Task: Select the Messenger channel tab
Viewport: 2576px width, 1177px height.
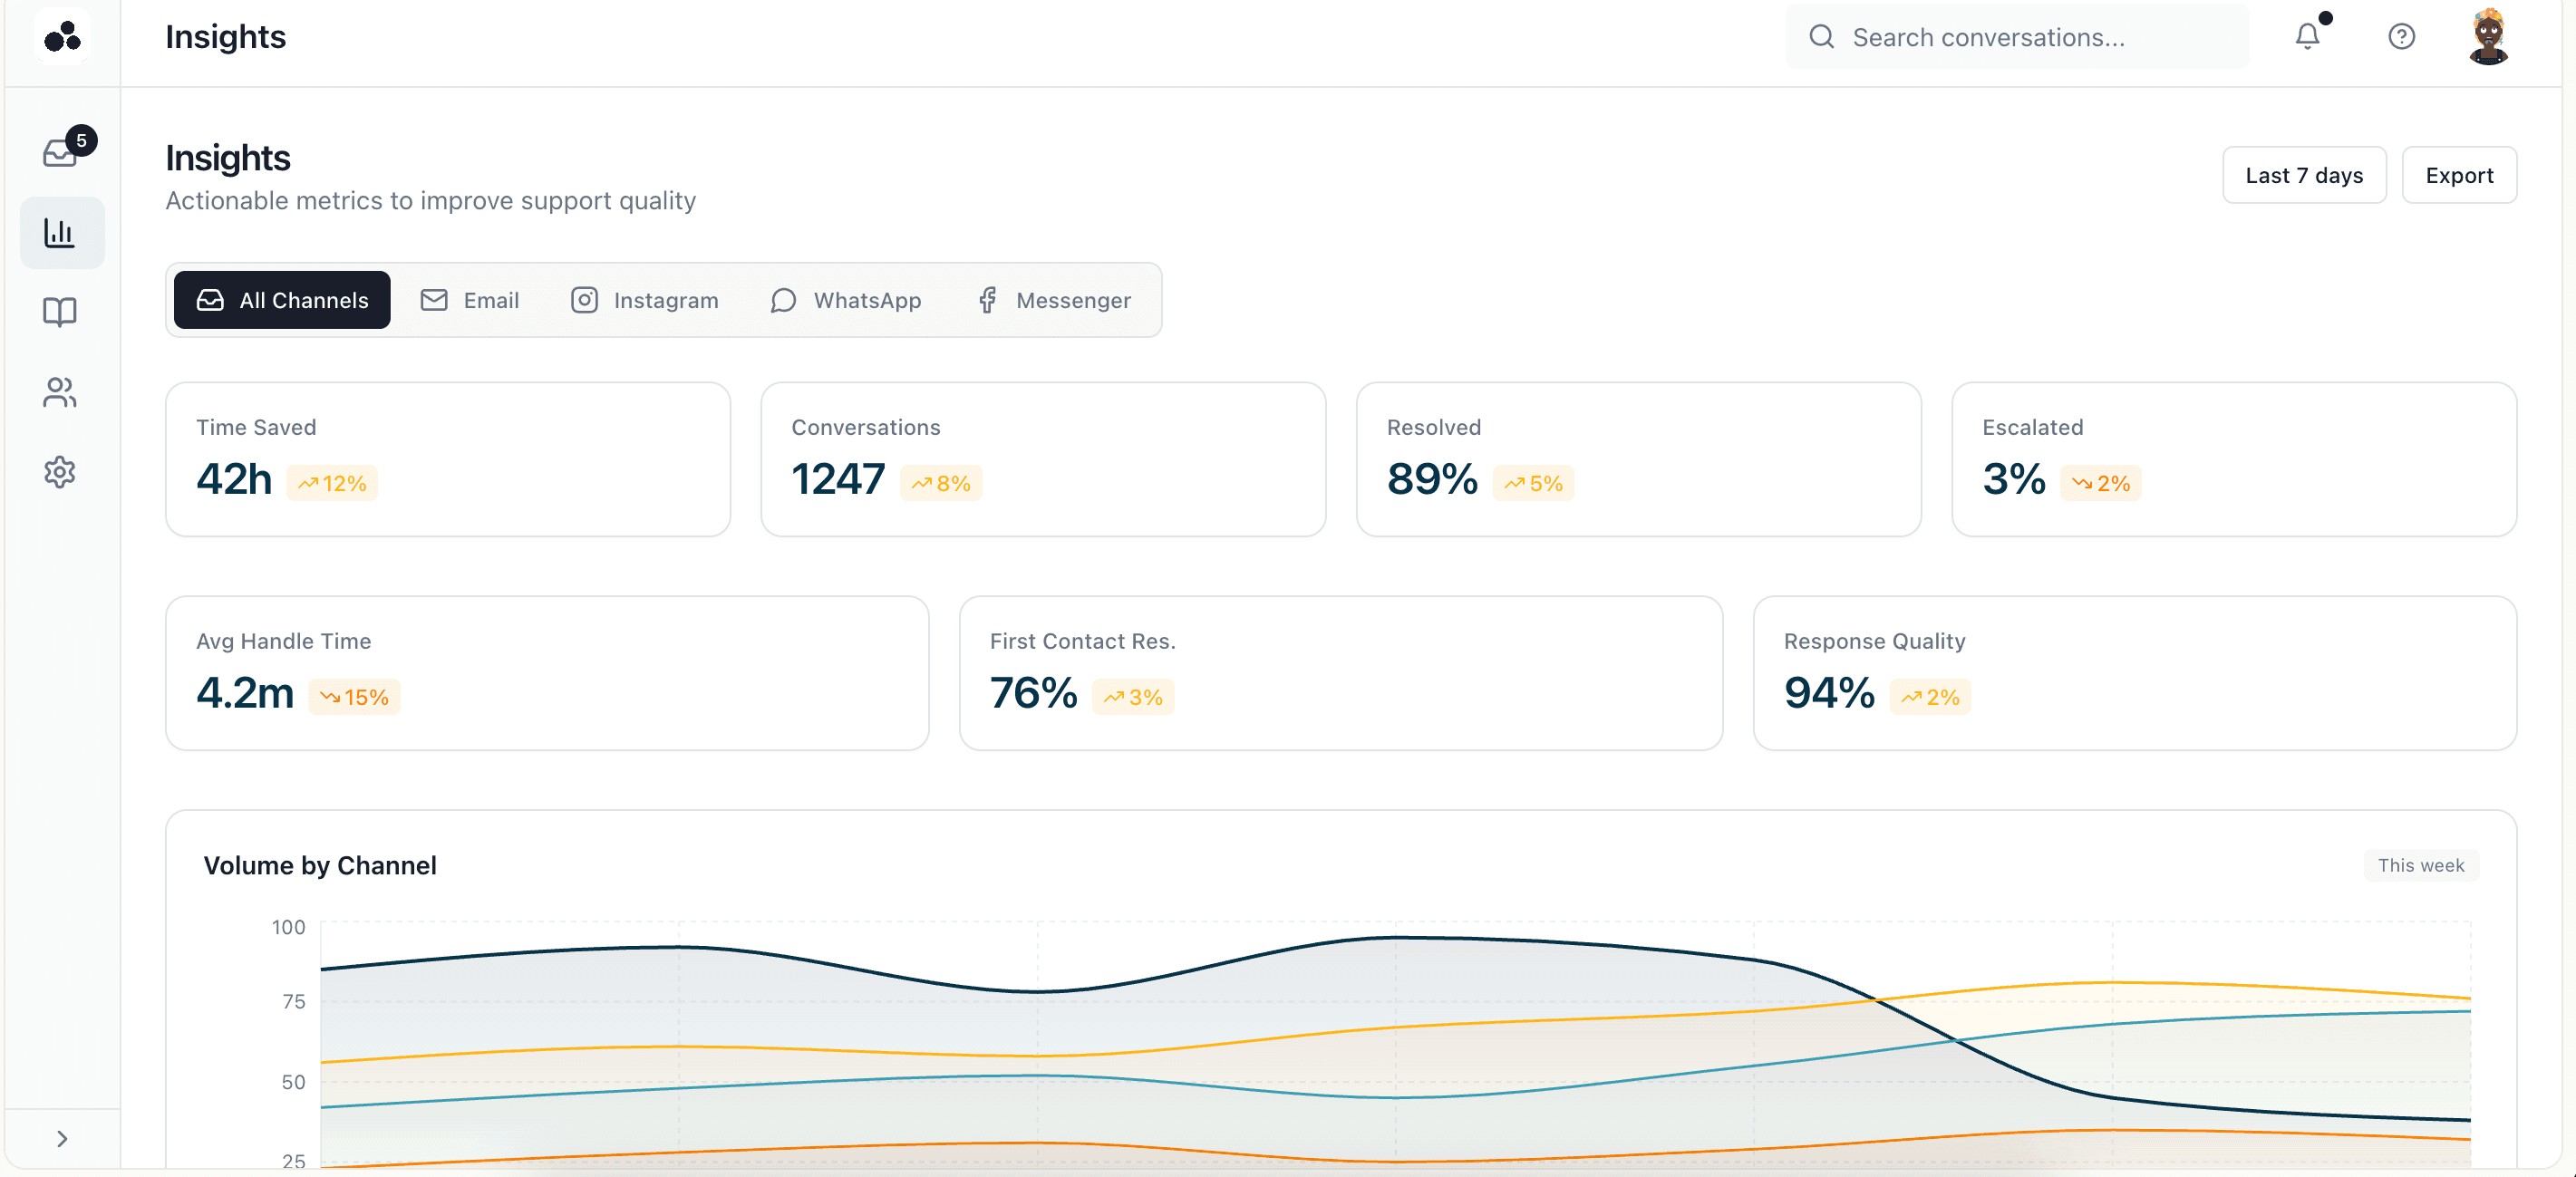Action: (1053, 300)
